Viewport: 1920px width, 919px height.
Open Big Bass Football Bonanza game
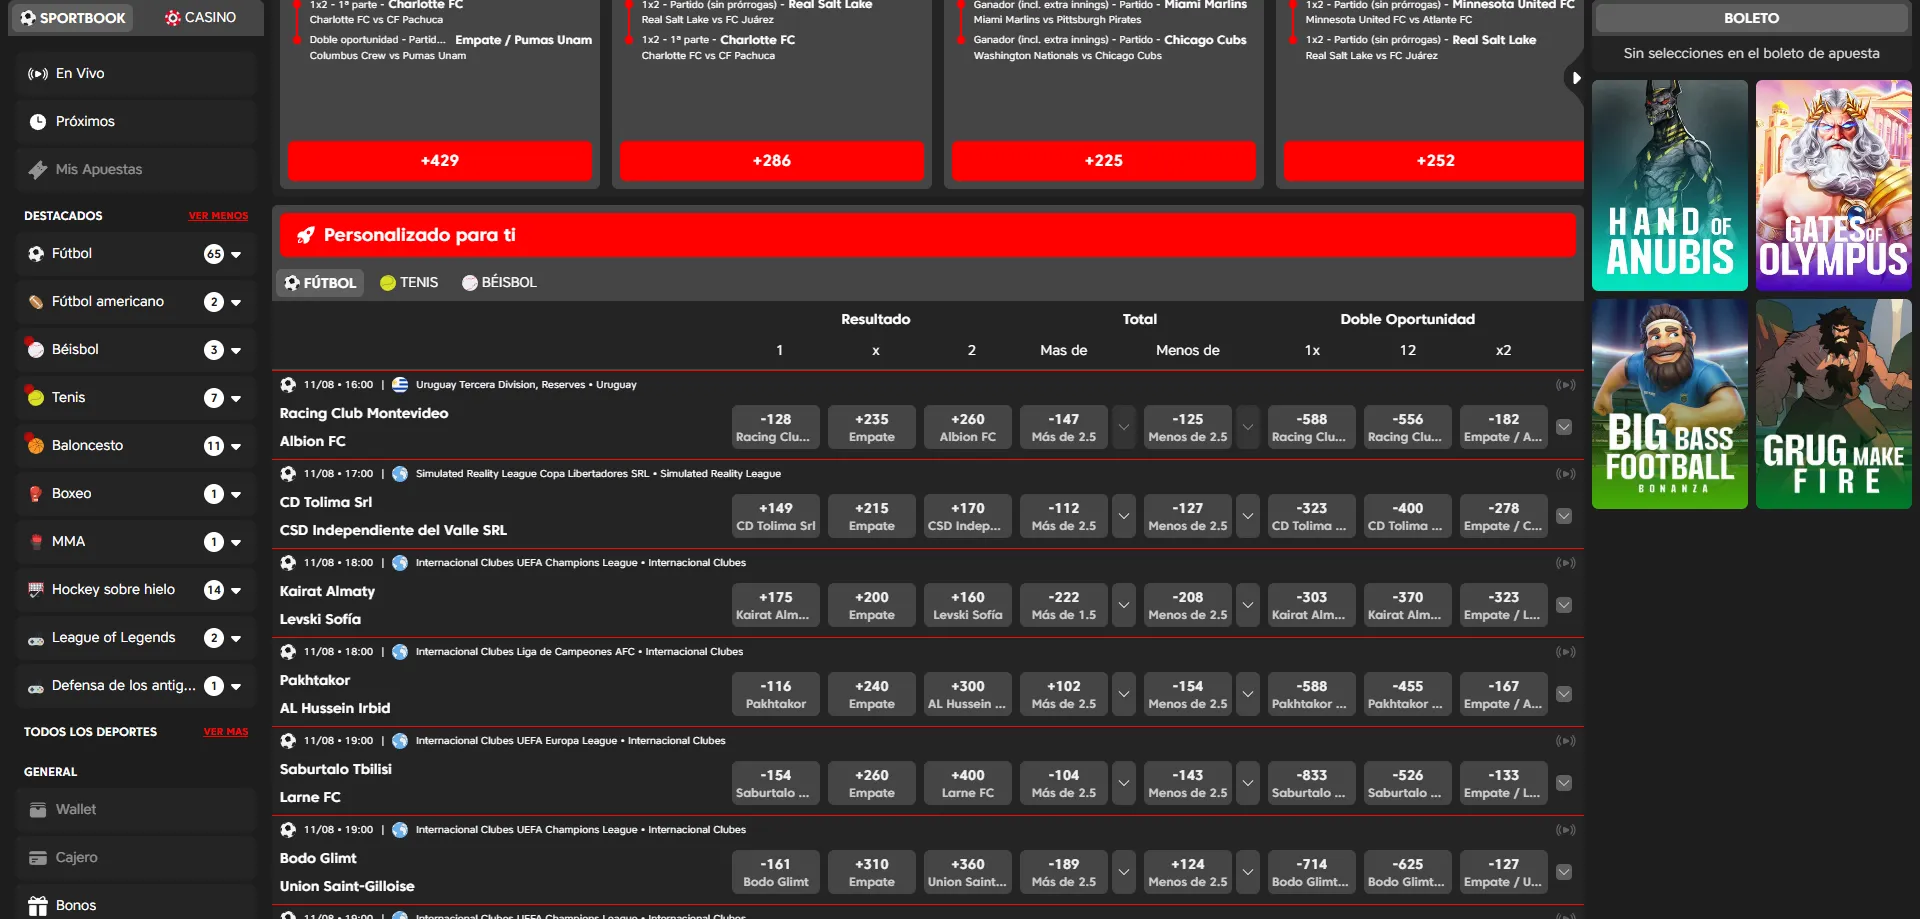[x=1669, y=404]
